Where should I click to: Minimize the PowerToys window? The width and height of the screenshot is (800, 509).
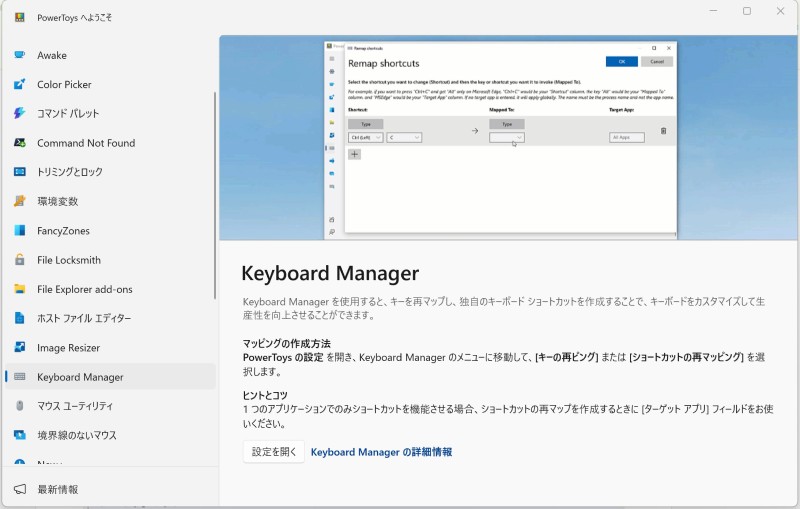[714, 11]
